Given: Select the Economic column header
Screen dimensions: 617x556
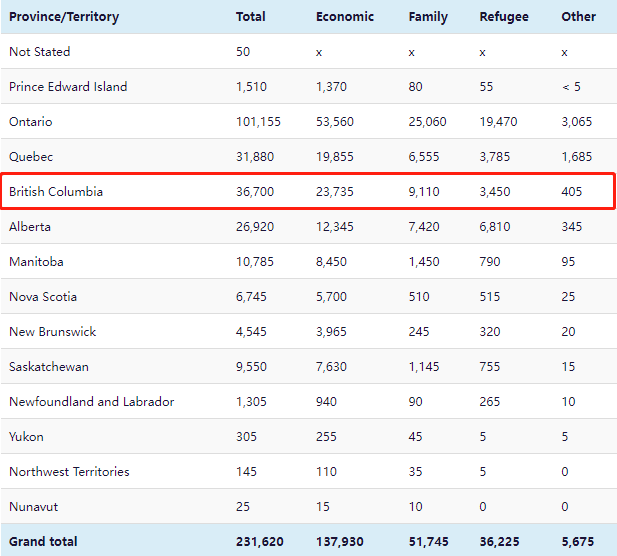Looking at the screenshot, I should pos(345,16).
